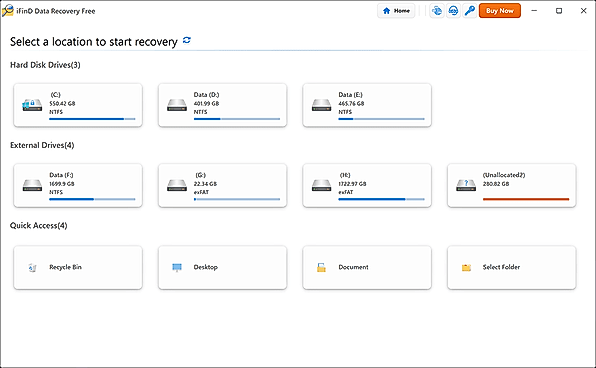Click the Home button
The height and width of the screenshot is (368, 596).
click(x=396, y=11)
